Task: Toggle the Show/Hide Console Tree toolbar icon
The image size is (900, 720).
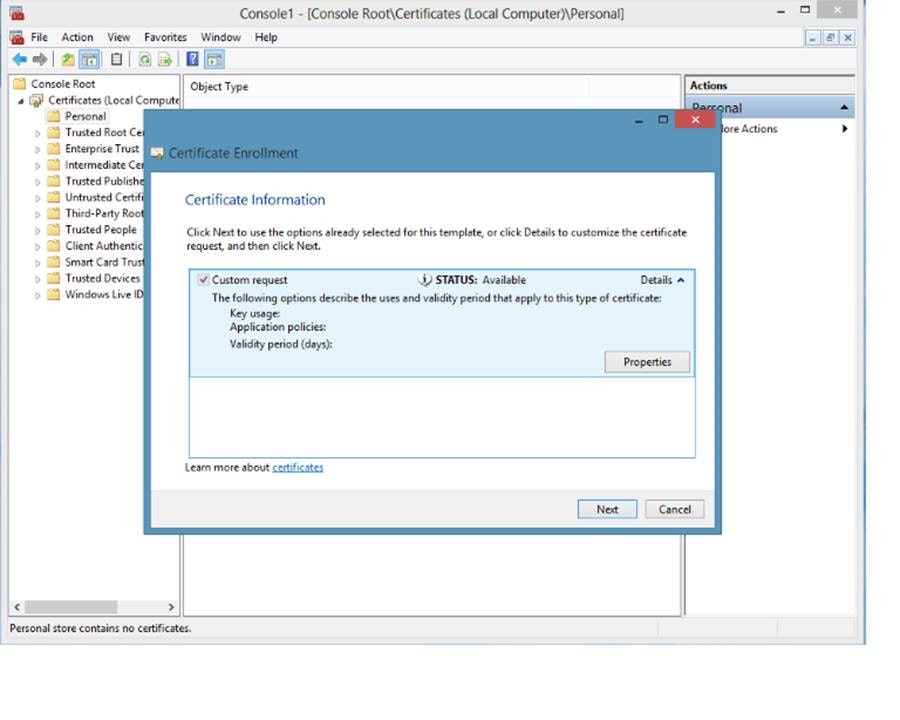Action: tap(89, 59)
